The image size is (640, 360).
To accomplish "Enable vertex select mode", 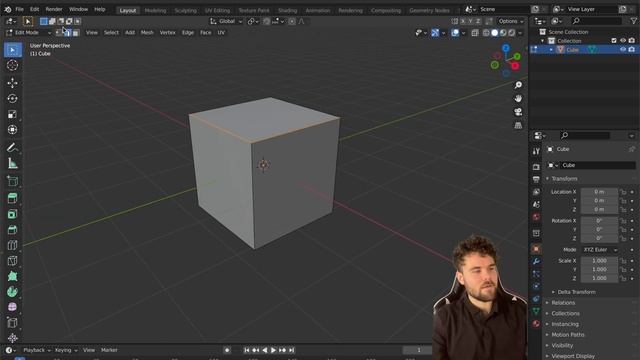I will pos(60,33).
